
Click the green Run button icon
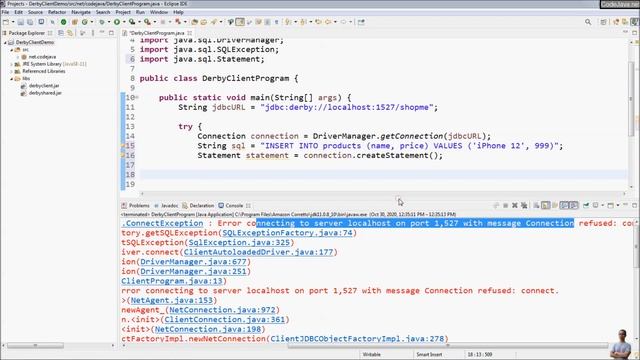pos(117,22)
